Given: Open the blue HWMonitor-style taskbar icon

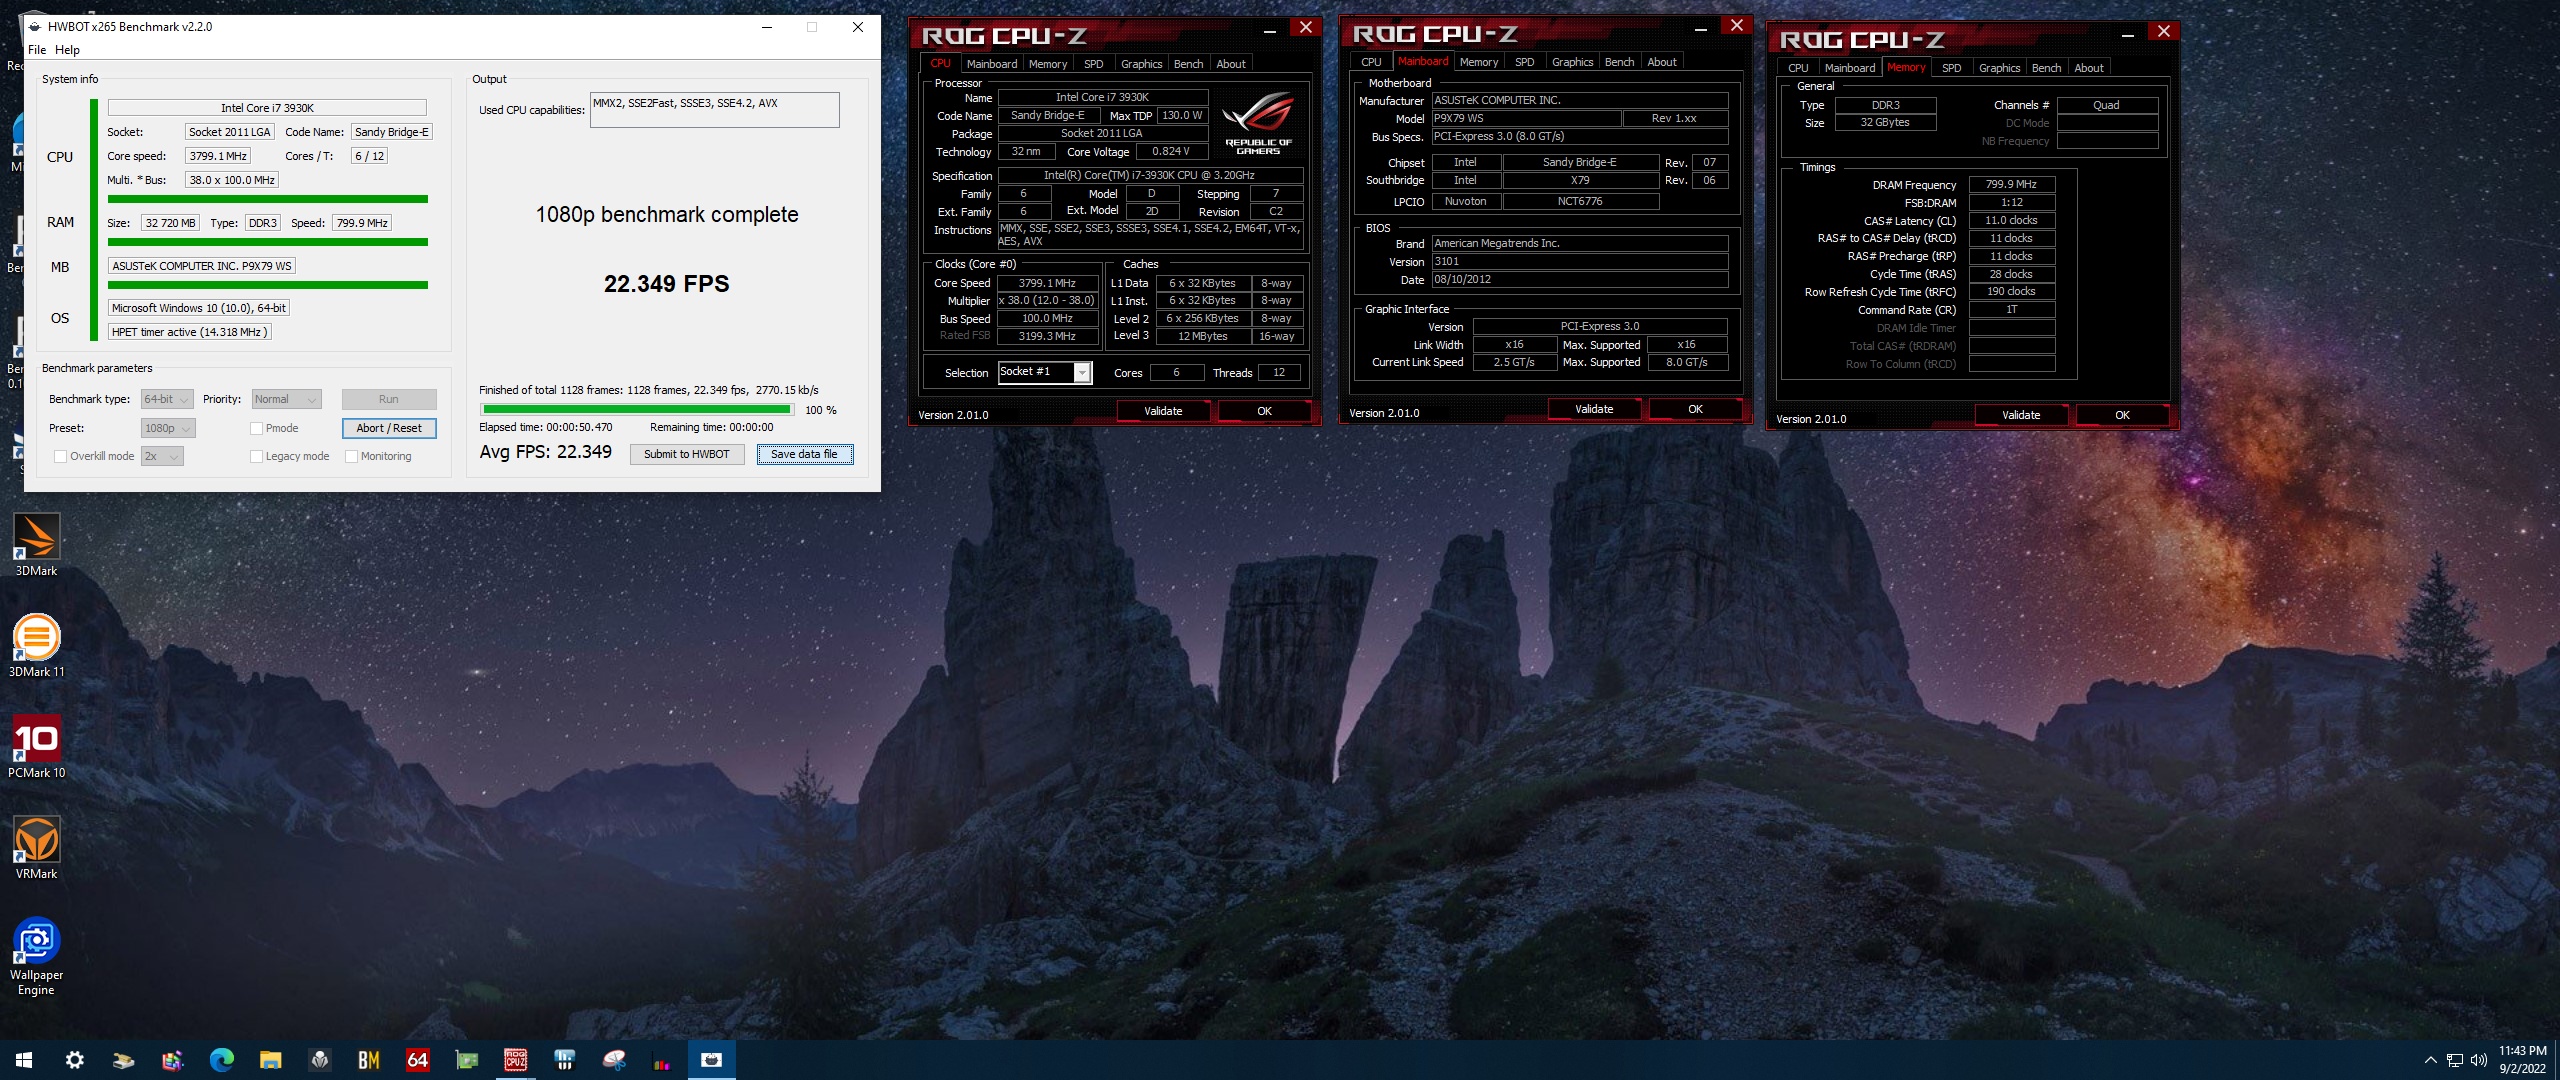Looking at the screenshot, I should [x=564, y=1060].
